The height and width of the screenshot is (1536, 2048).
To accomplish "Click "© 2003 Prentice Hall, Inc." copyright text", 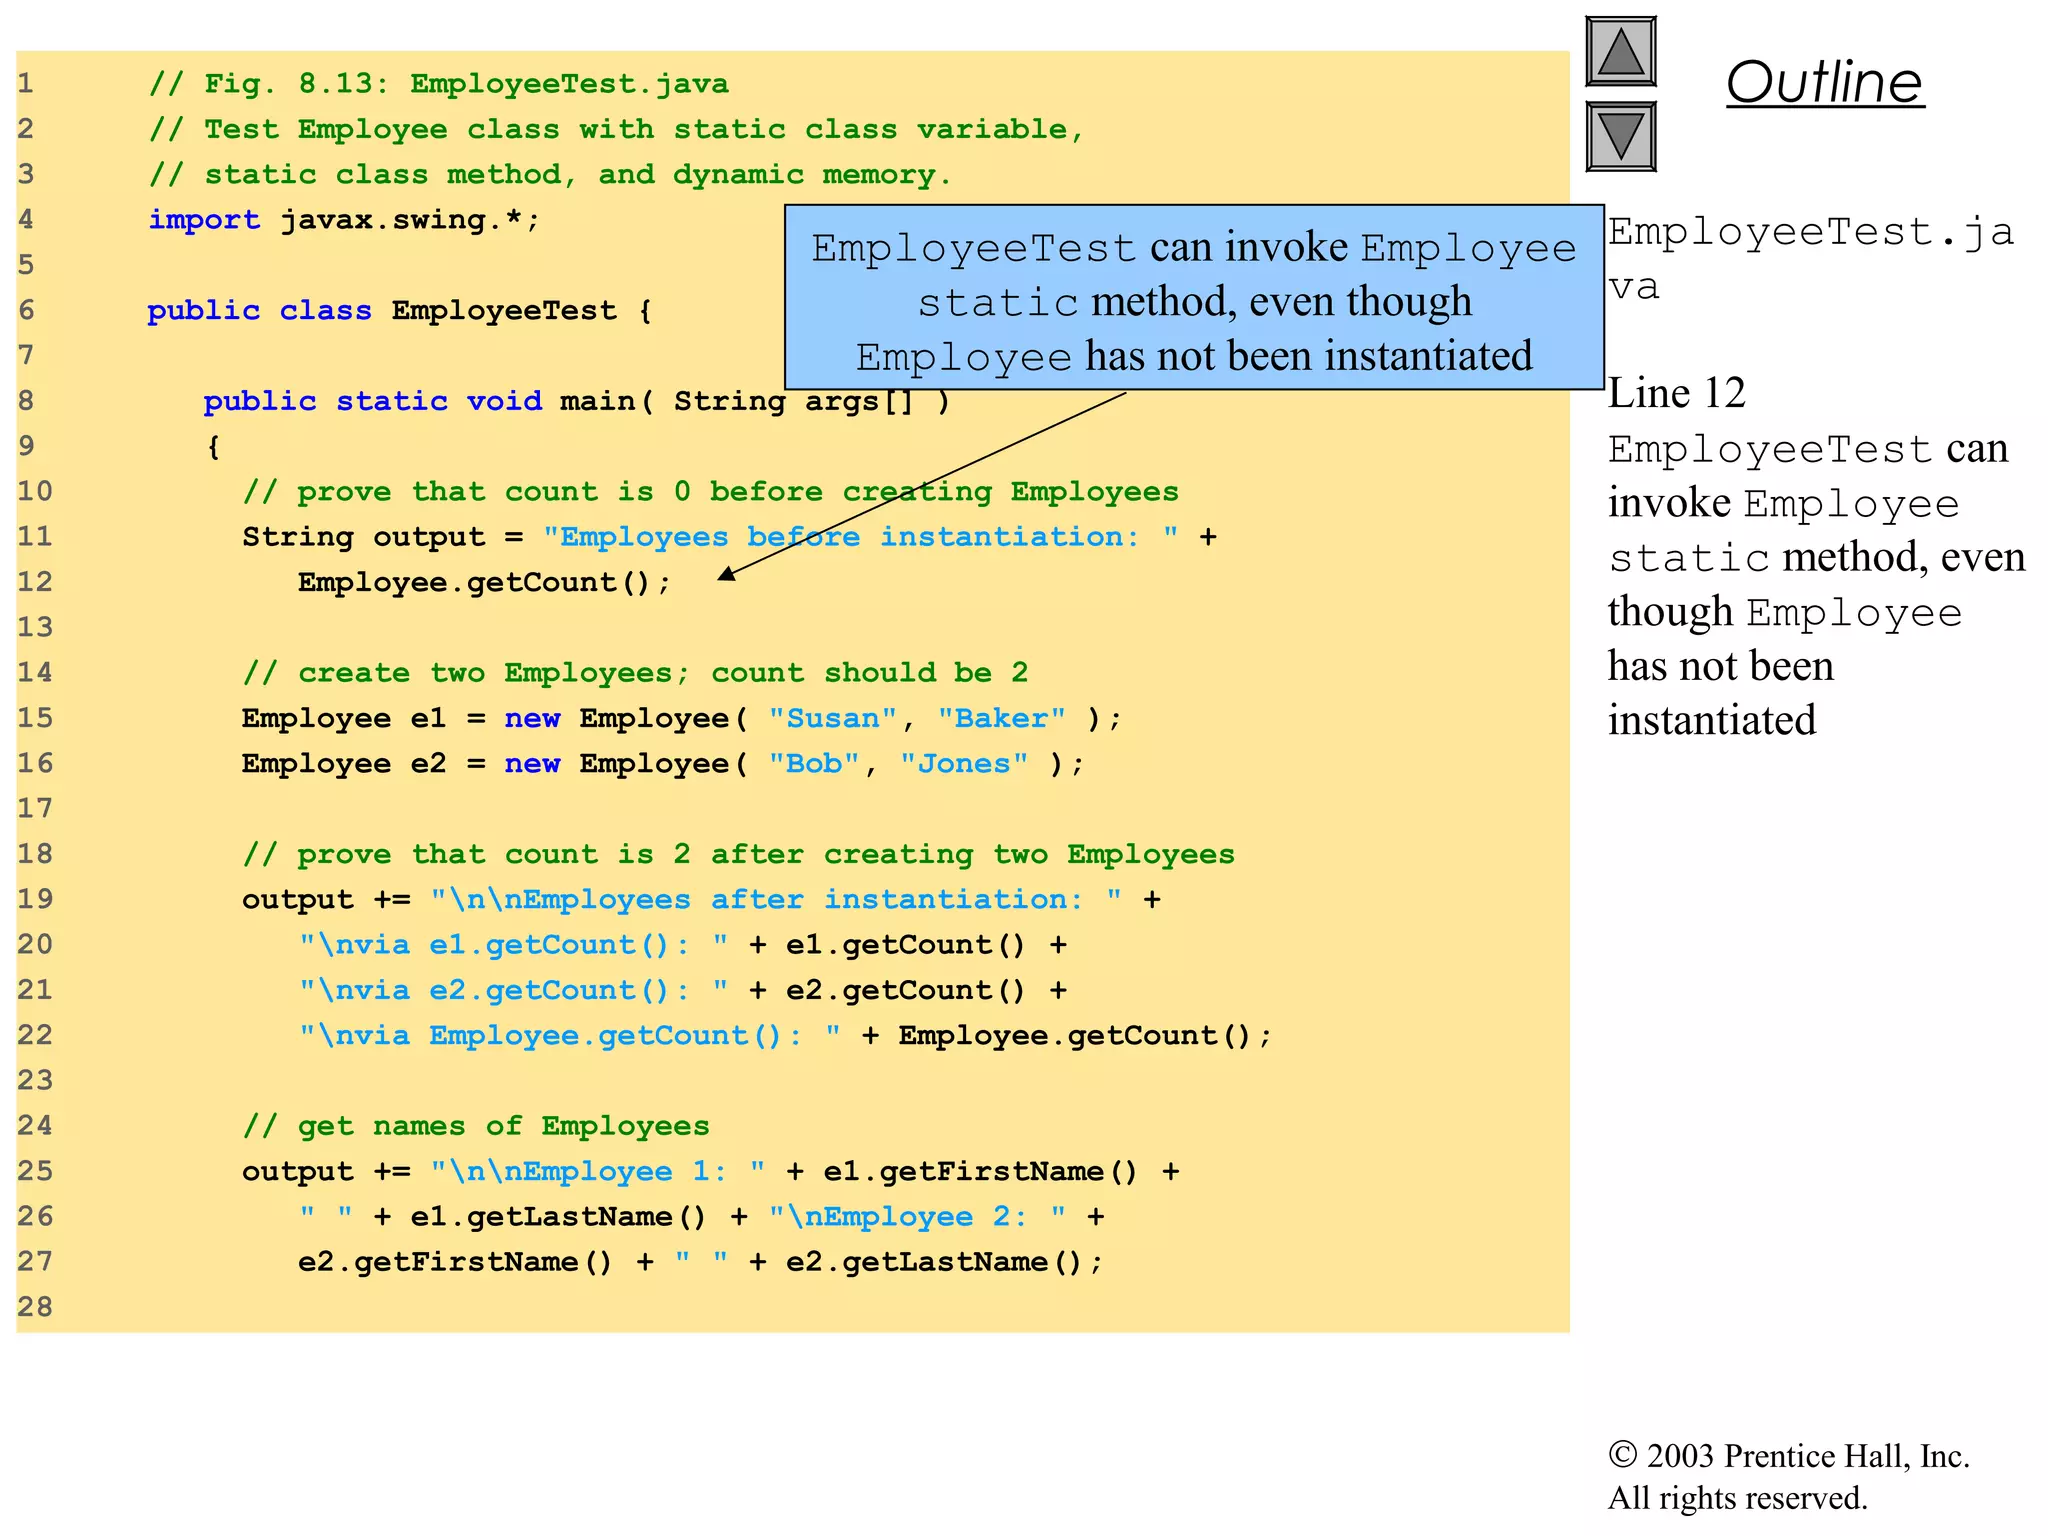I will 1788,1456.
